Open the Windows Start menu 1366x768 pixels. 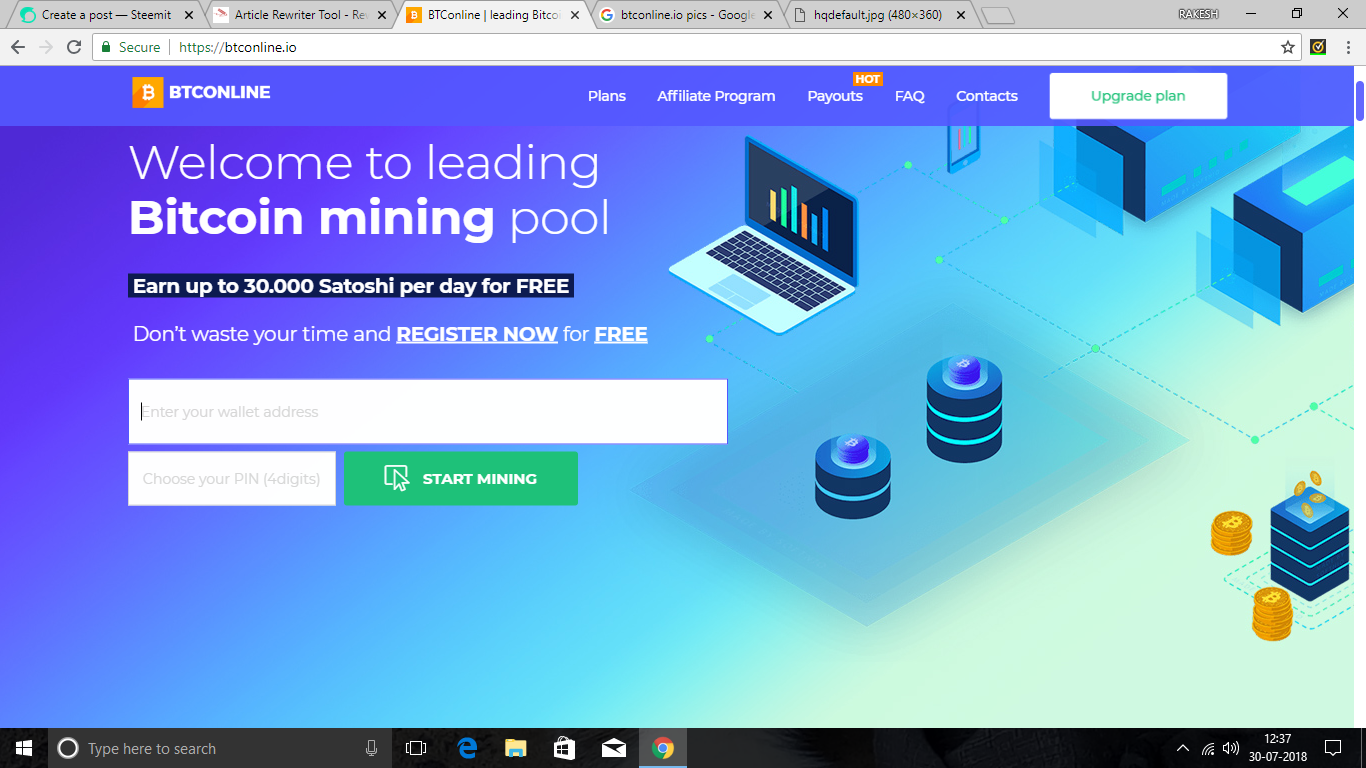click(24, 748)
